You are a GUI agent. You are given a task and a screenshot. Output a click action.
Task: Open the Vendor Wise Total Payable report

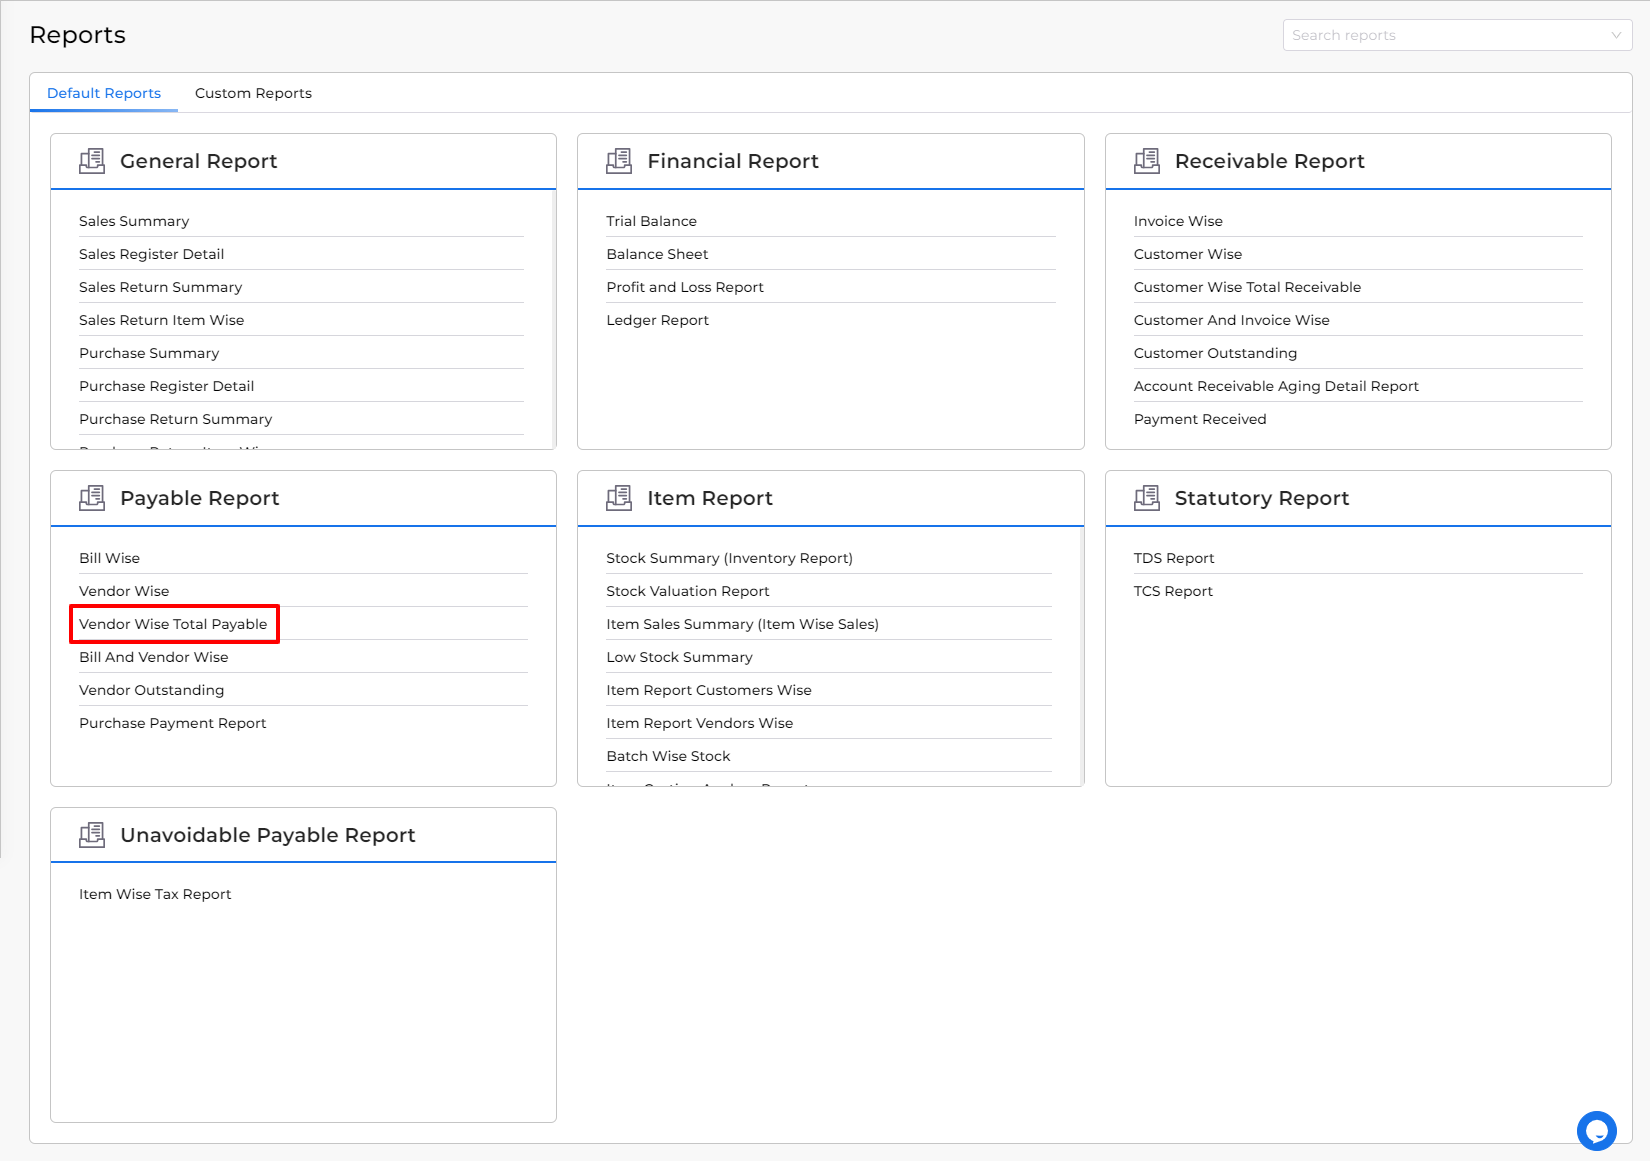pyautogui.click(x=173, y=624)
